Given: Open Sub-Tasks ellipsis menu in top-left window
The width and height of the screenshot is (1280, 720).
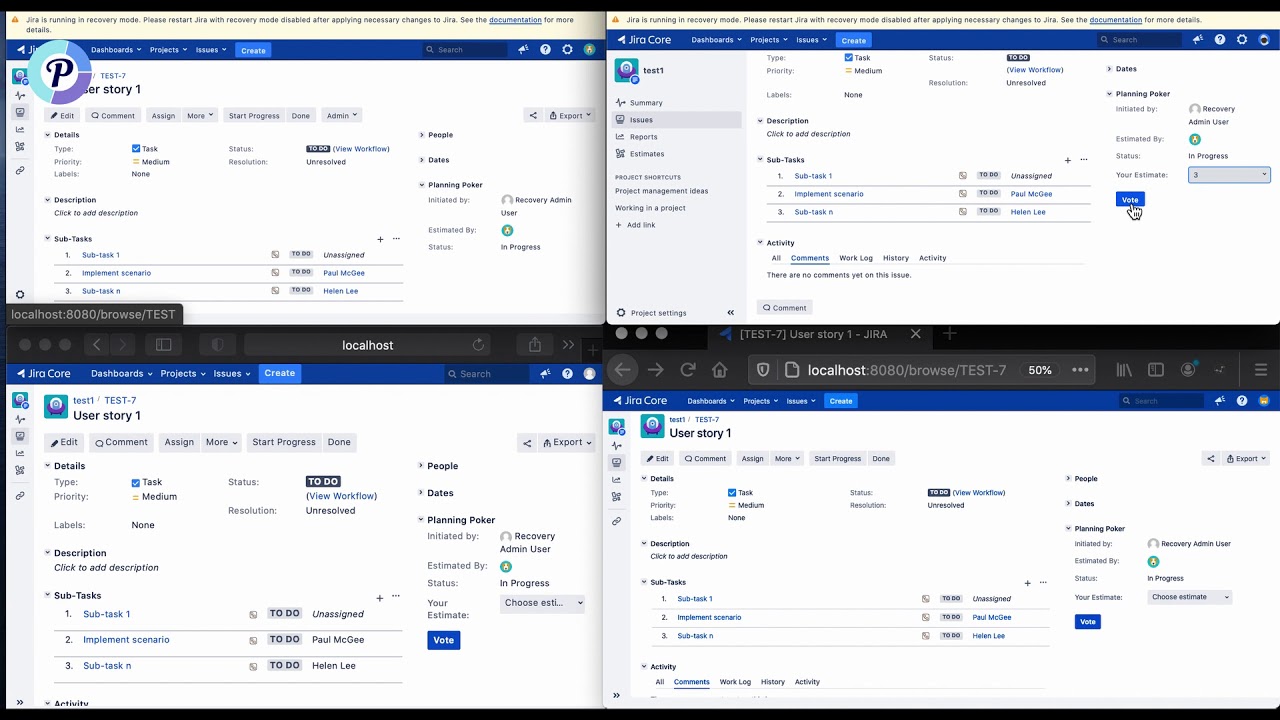Looking at the screenshot, I should (x=396, y=239).
